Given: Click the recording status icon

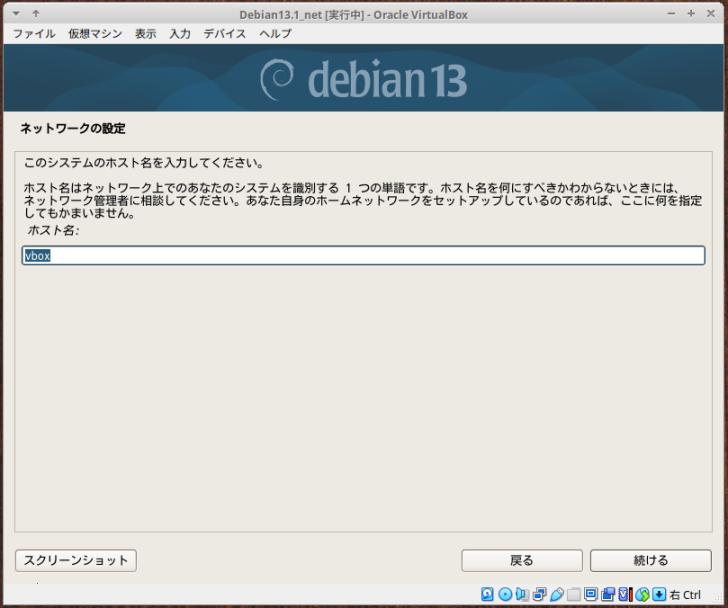Looking at the screenshot, I should (x=608, y=594).
